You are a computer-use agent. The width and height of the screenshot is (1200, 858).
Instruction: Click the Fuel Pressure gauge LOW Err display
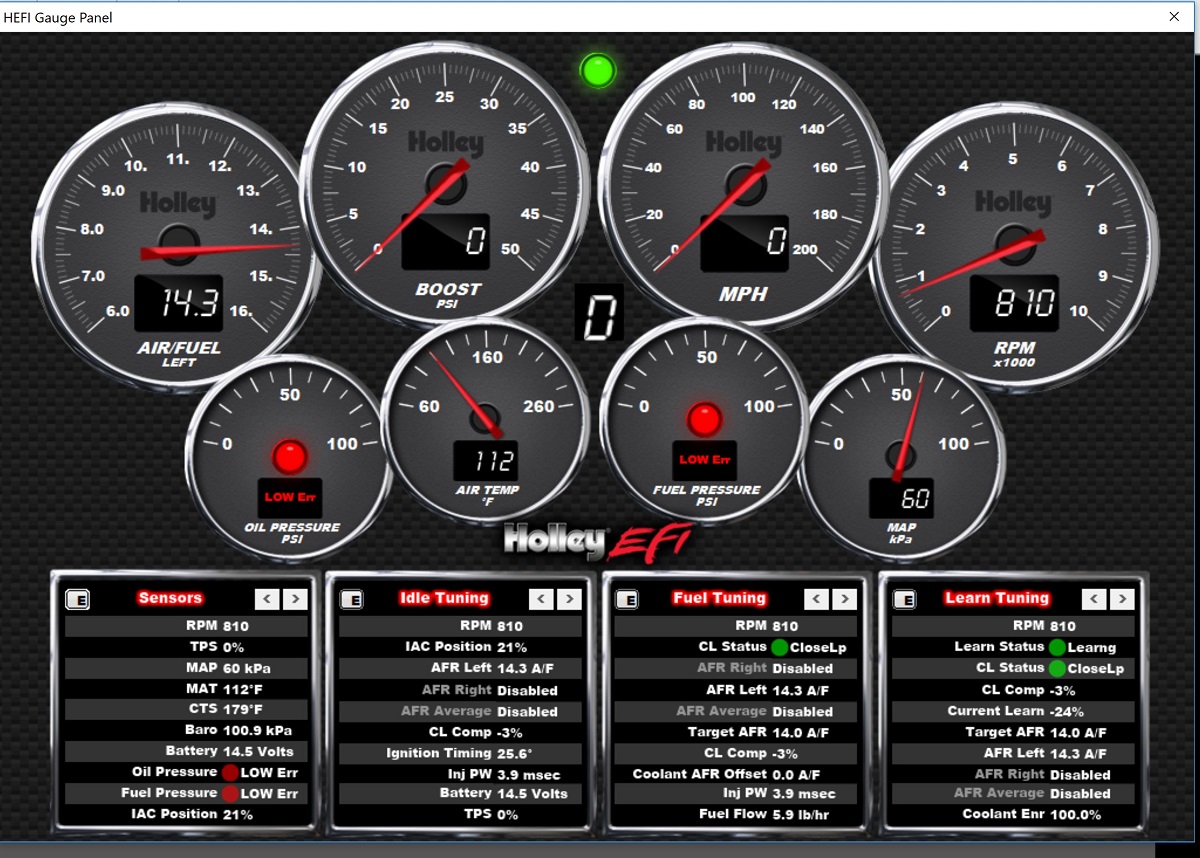(704, 460)
